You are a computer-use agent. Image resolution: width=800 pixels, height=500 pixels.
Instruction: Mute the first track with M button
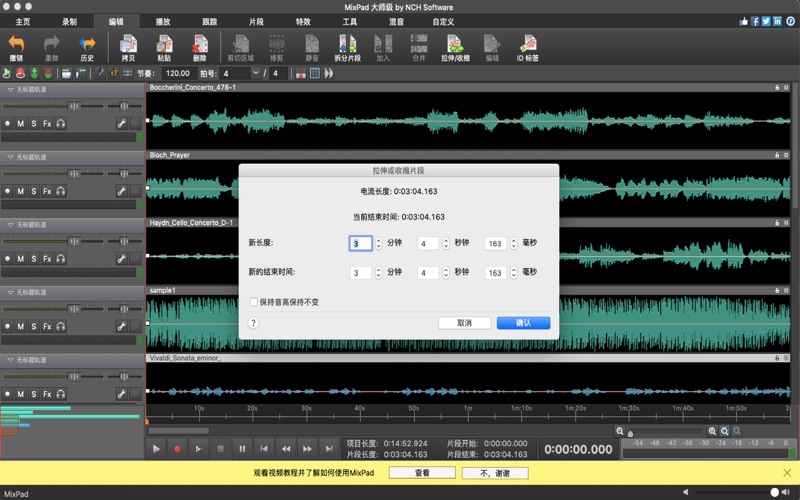tap(21, 124)
